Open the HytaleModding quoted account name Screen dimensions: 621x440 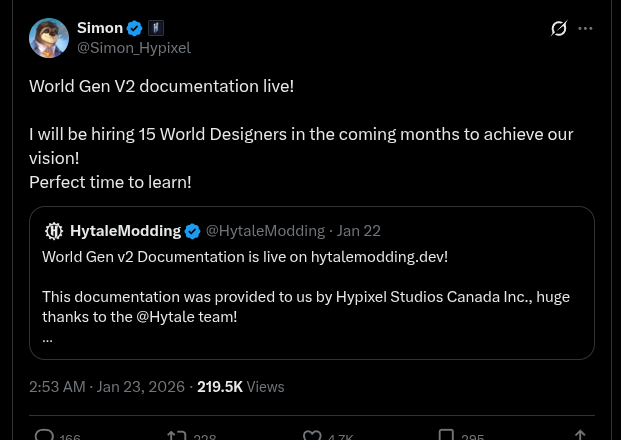click(125, 231)
